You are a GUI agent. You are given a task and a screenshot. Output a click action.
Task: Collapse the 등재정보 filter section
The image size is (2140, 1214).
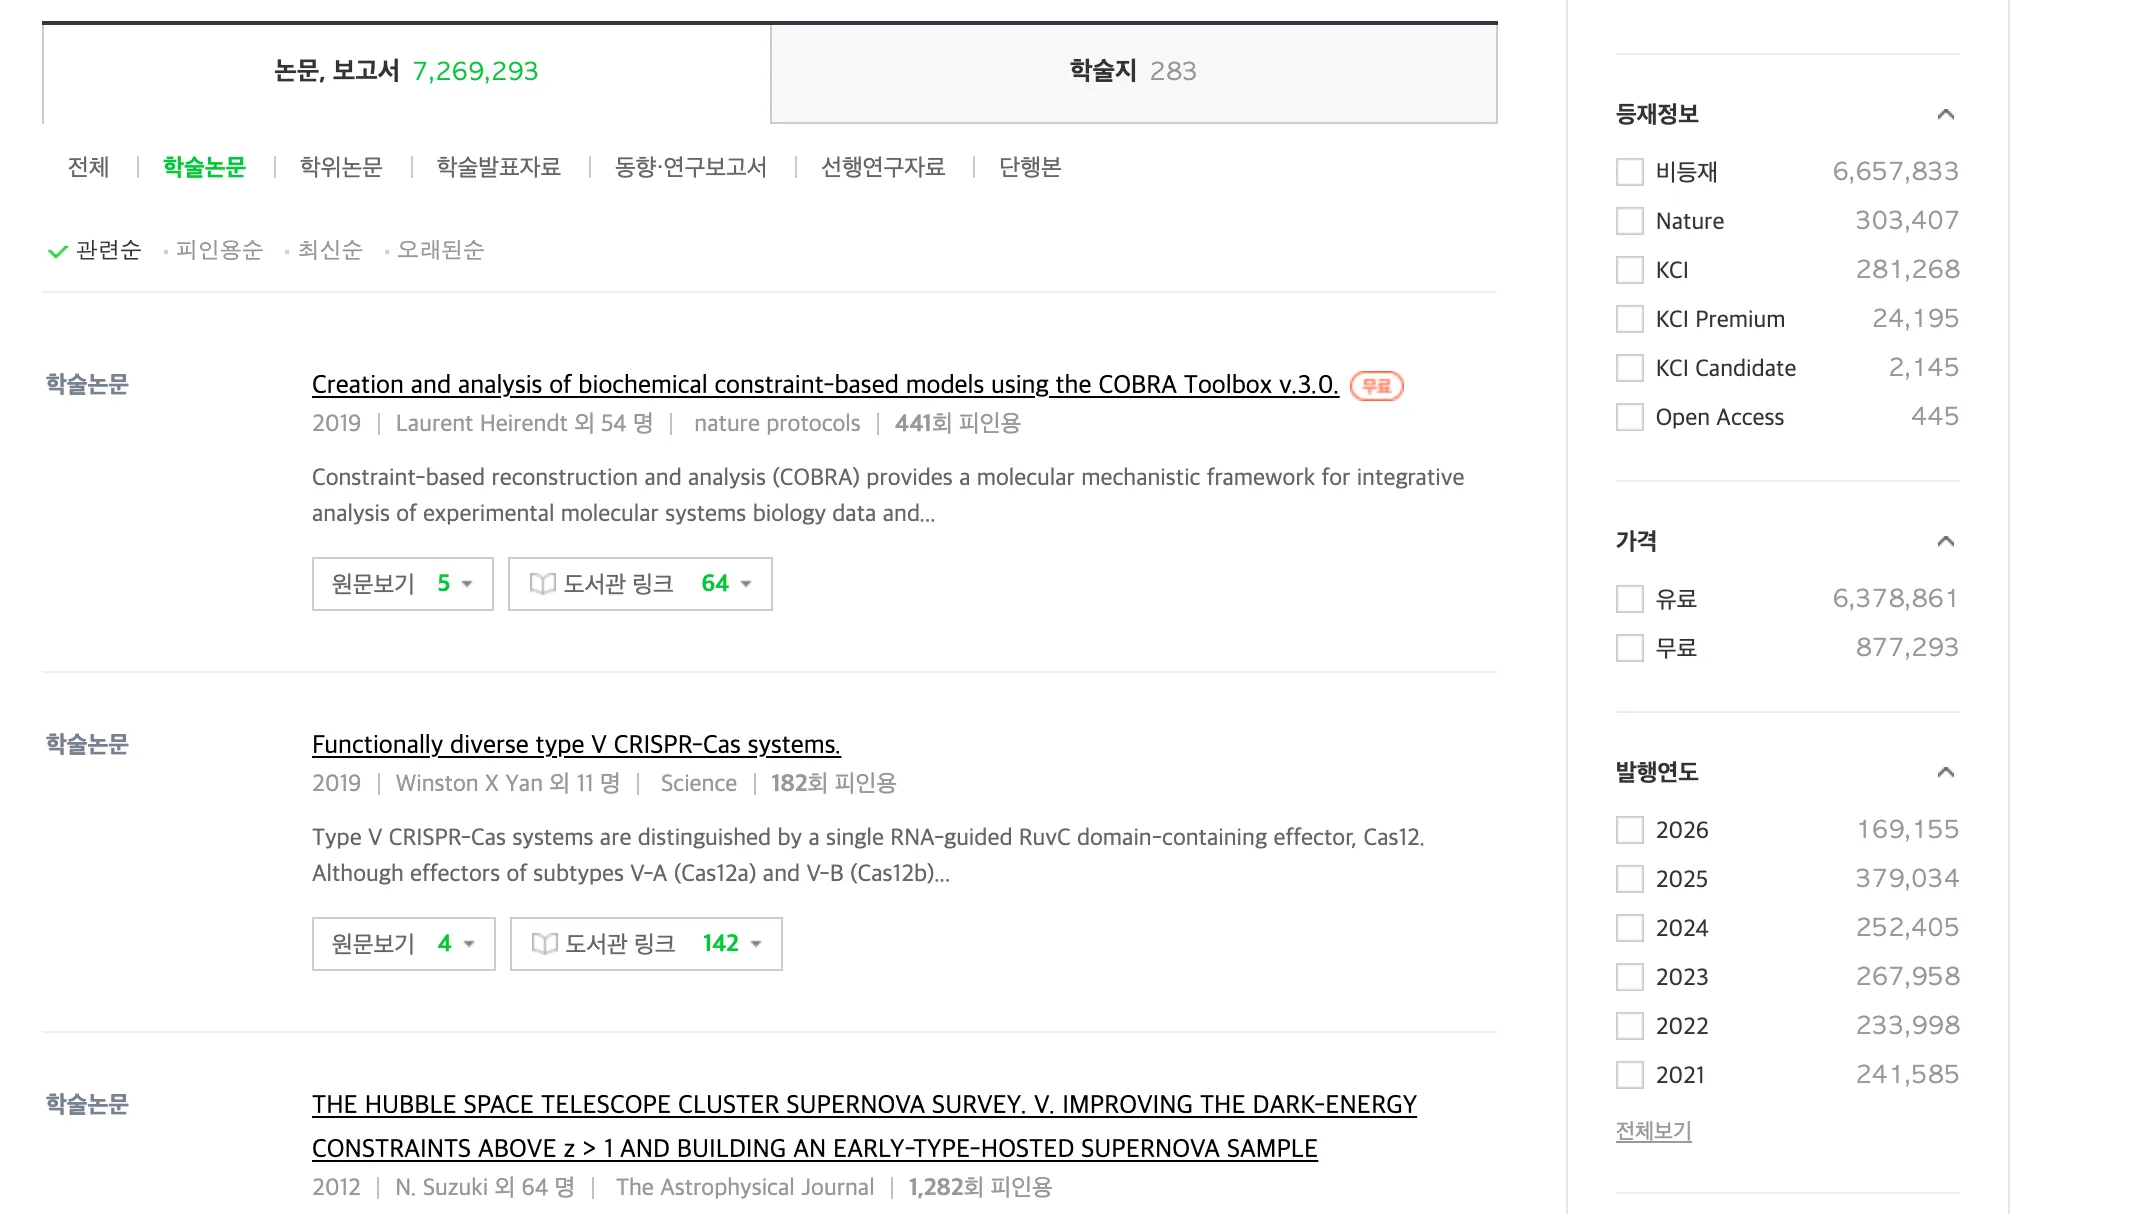coord(1945,114)
